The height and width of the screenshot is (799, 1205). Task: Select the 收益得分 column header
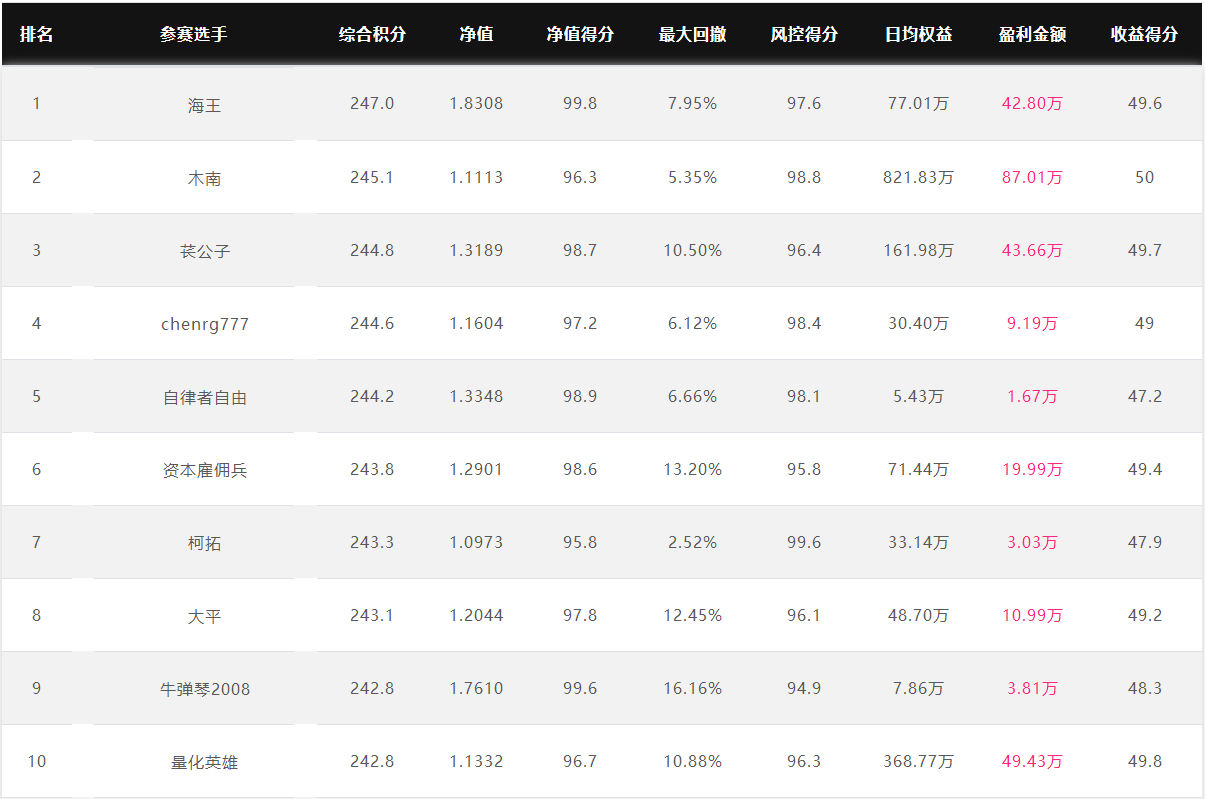(1144, 34)
